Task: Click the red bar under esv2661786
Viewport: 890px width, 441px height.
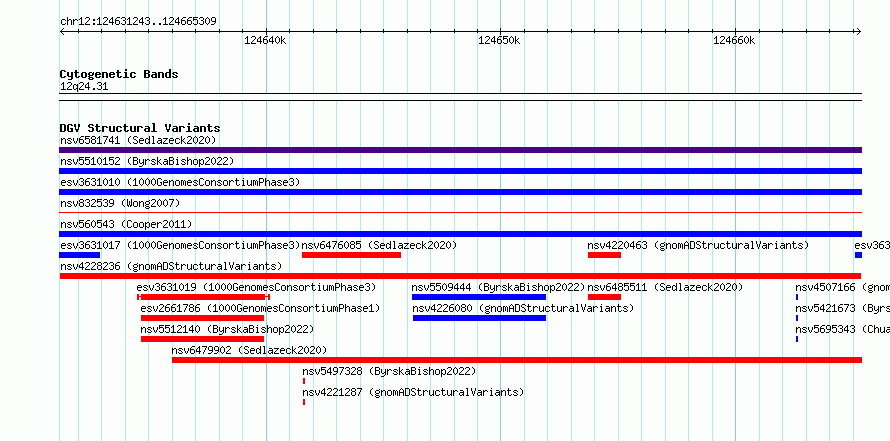Action: (x=203, y=318)
